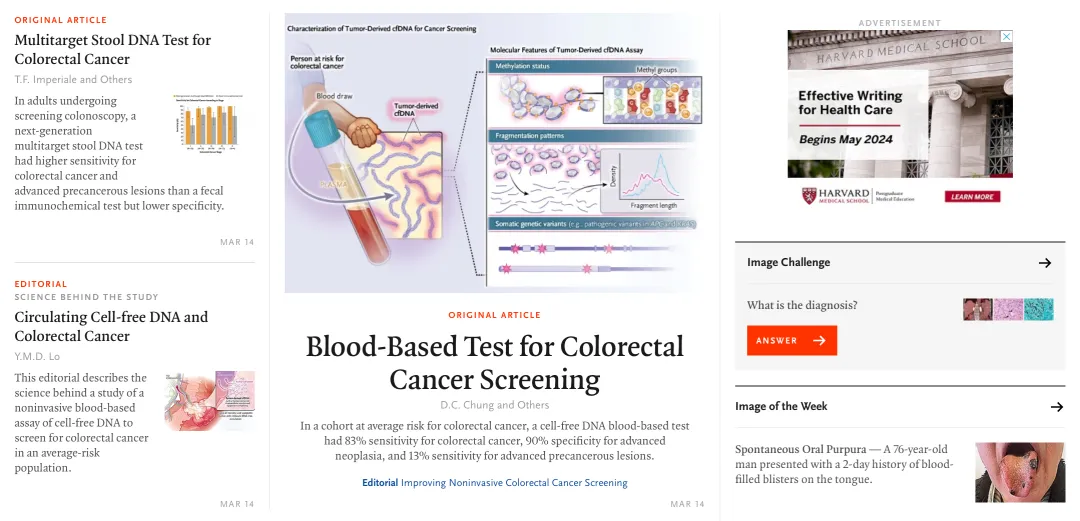
Task: Click the cell-free DNA editorial illustration thumbnail
Action: (x=210, y=400)
